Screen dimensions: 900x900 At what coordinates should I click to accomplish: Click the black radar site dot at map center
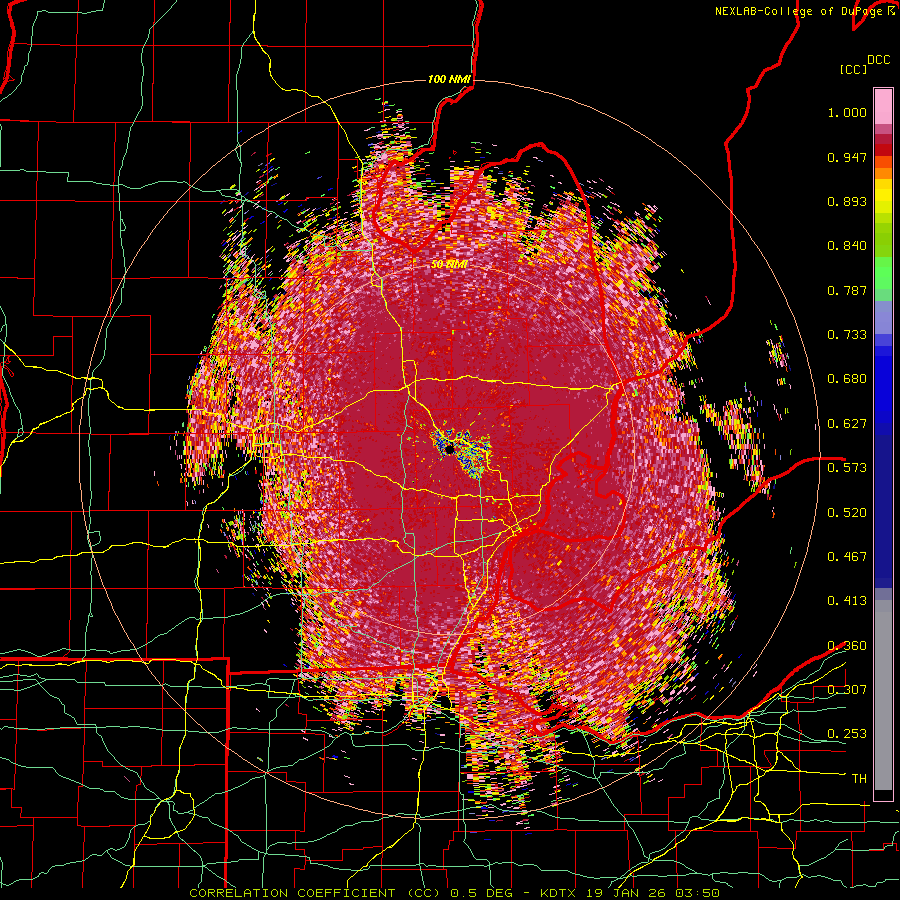pyautogui.click(x=449, y=449)
